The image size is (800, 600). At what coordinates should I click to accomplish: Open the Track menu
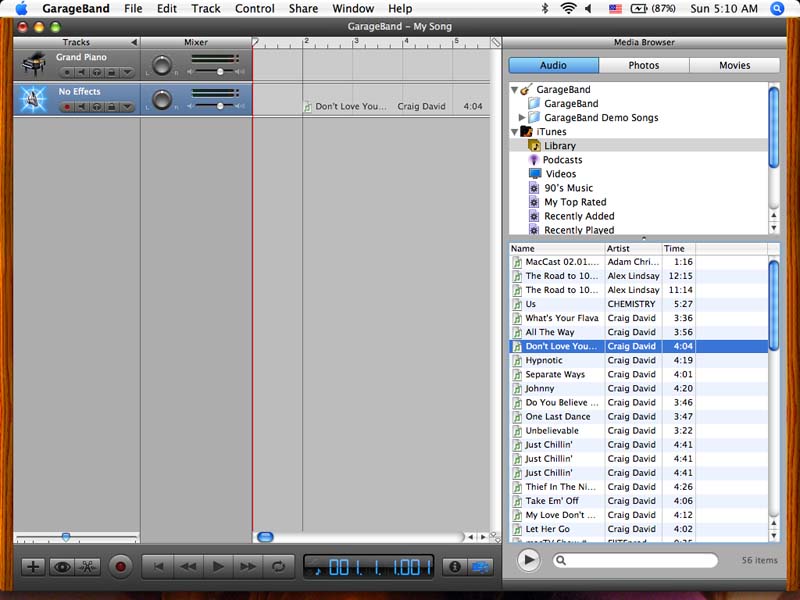tap(206, 9)
